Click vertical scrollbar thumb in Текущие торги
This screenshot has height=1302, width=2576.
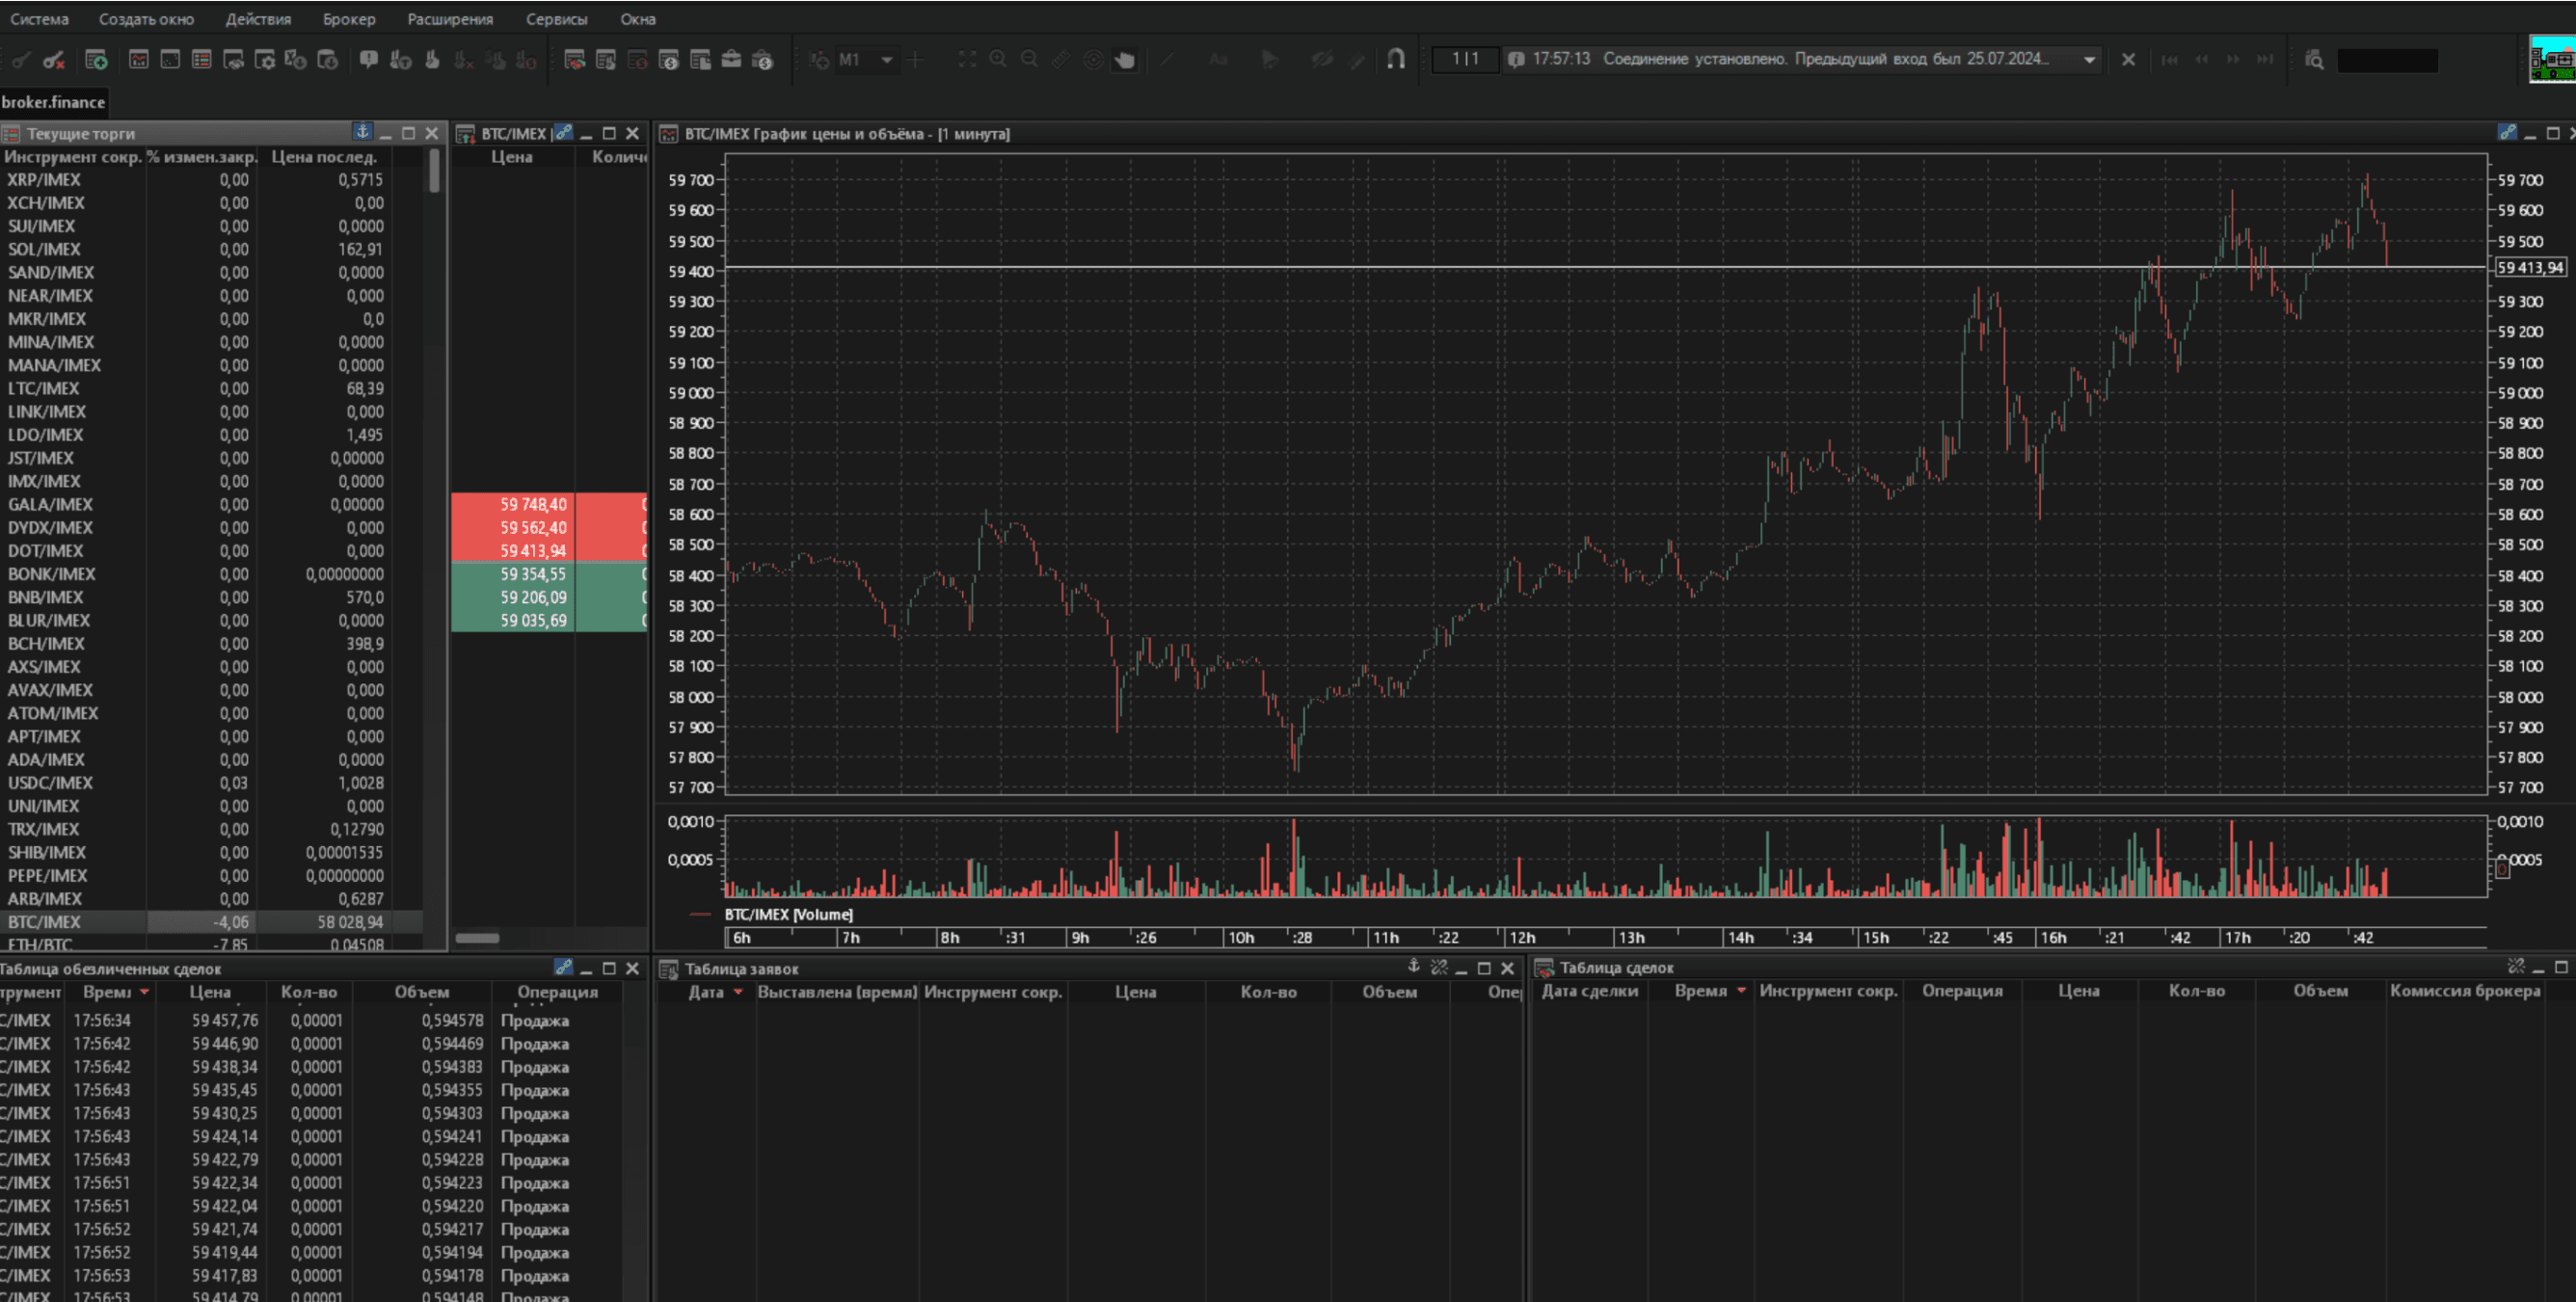coord(434,170)
